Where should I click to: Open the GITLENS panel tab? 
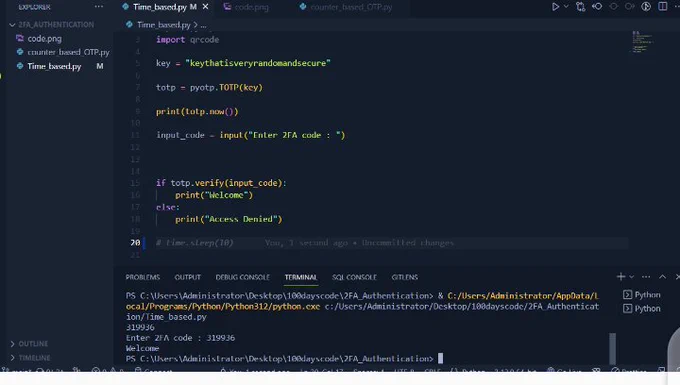tap(405, 277)
